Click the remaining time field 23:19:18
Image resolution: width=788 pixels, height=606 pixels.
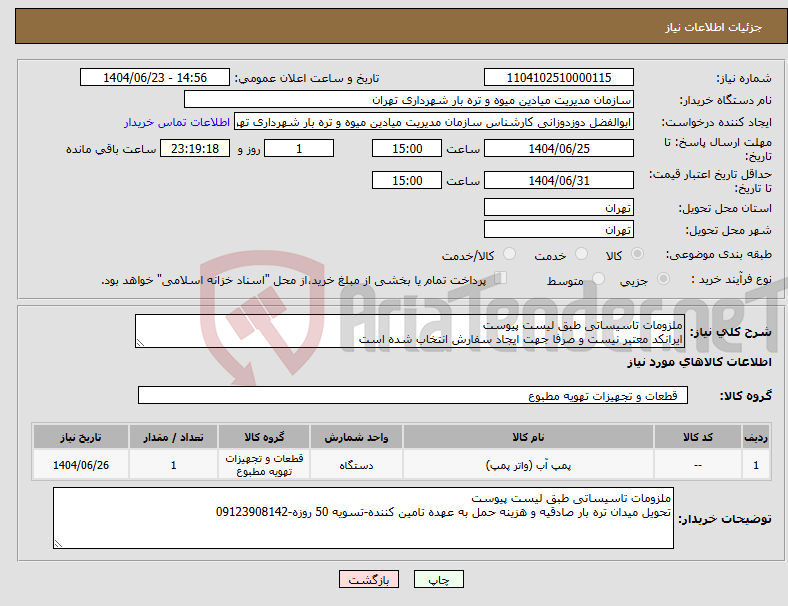click(x=195, y=148)
